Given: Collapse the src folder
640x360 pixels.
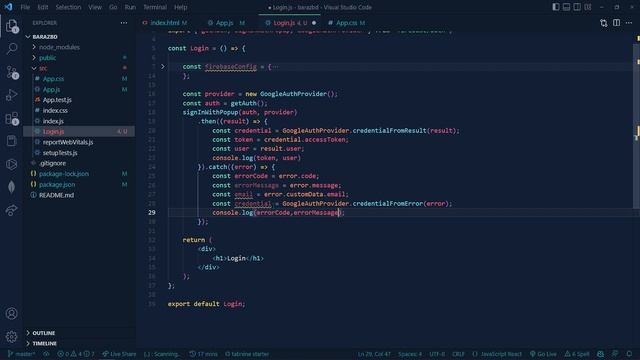Looking at the screenshot, I should click(x=43, y=68).
